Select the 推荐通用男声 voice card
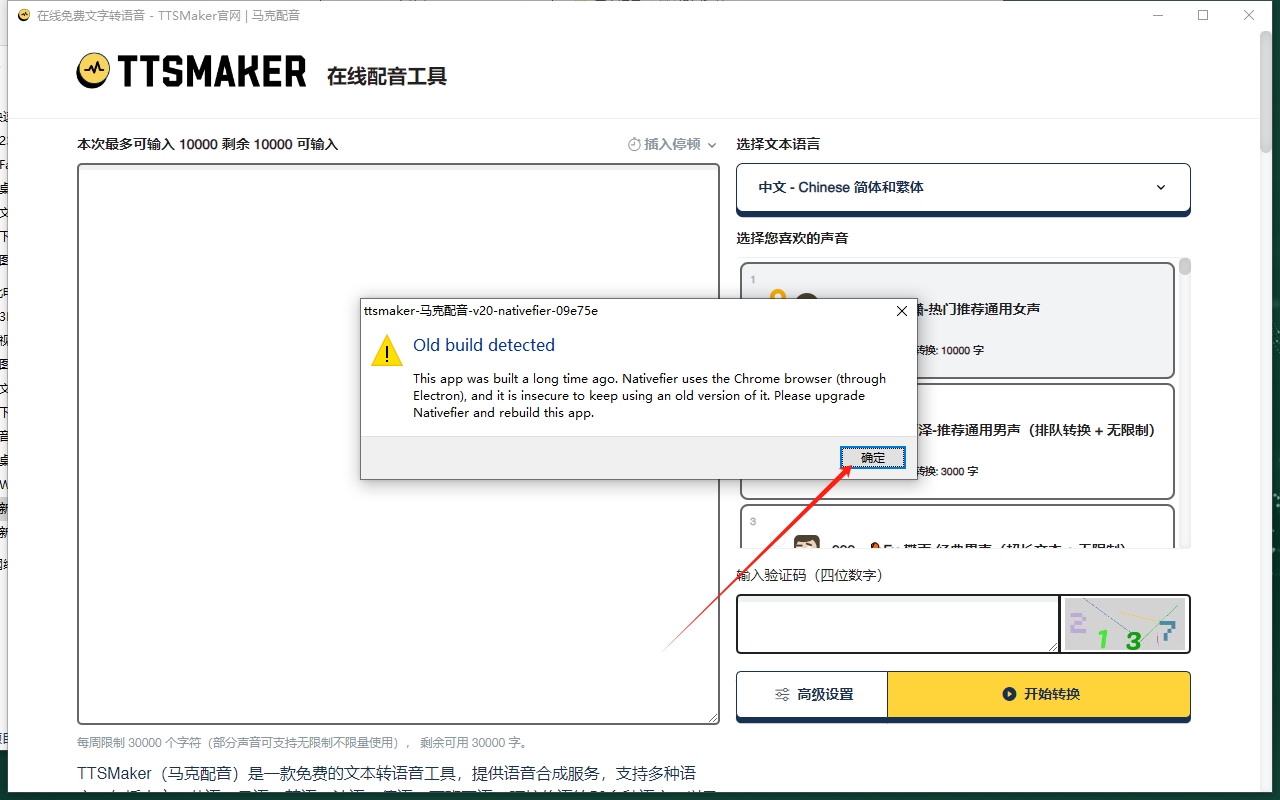1280x800 pixels. pyautogui.click(x=957, y=441)
